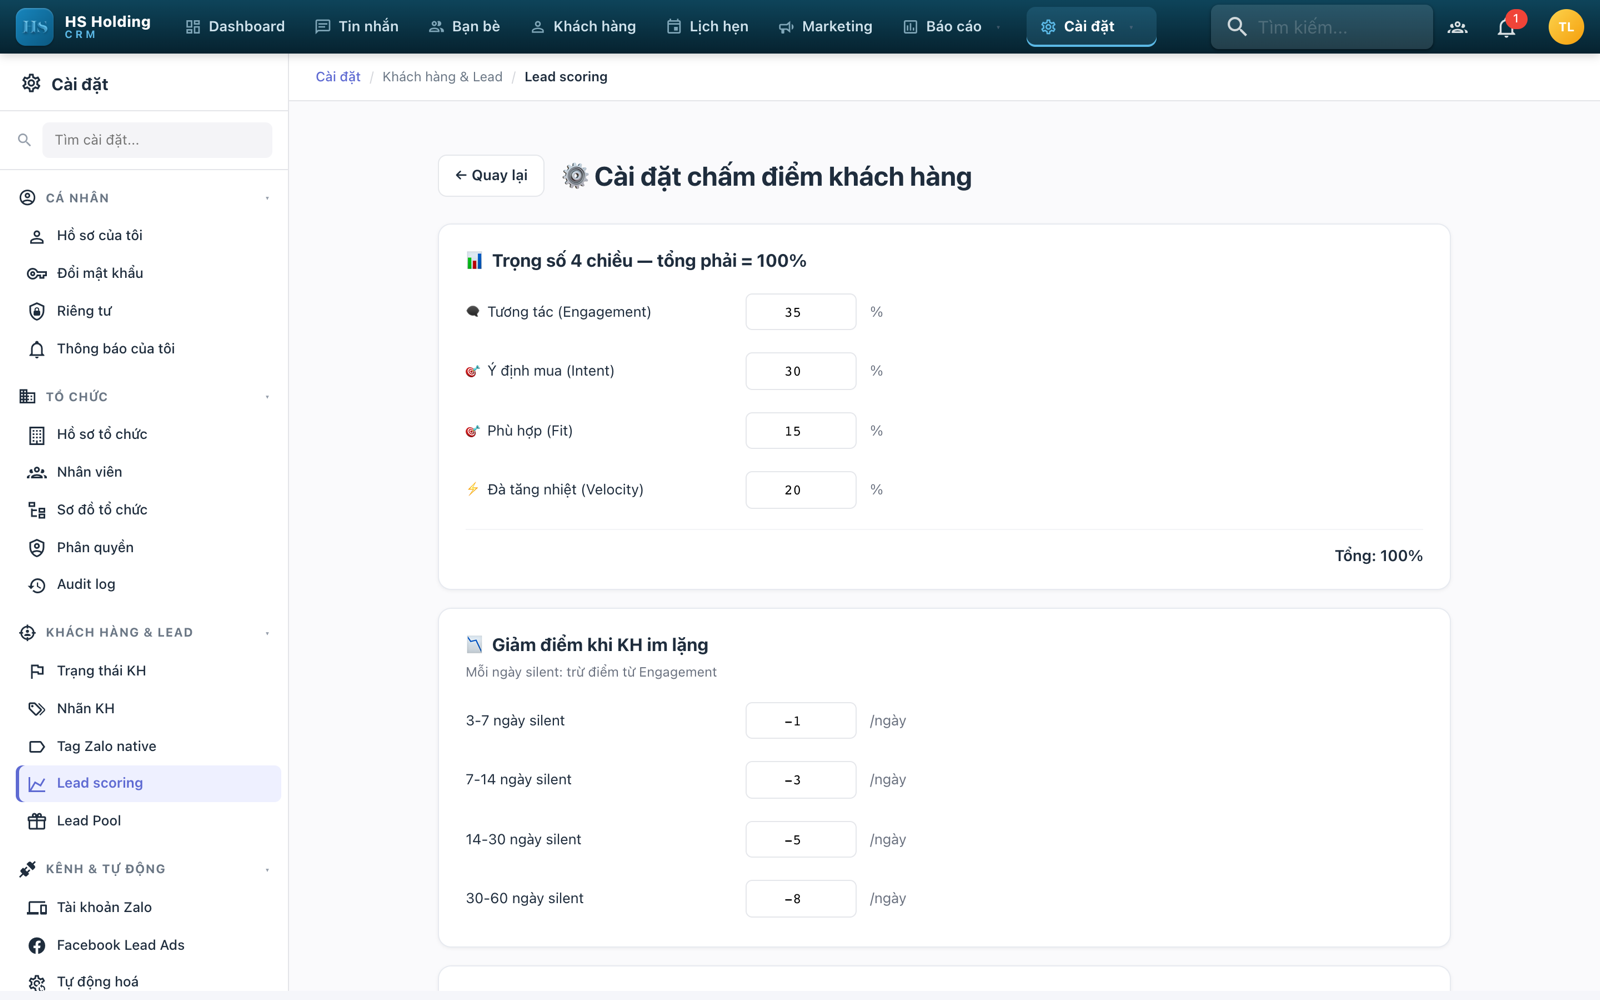Edit the Tương tác (Engagement) weight field
1600x1000 pixels.
(801, 312)
